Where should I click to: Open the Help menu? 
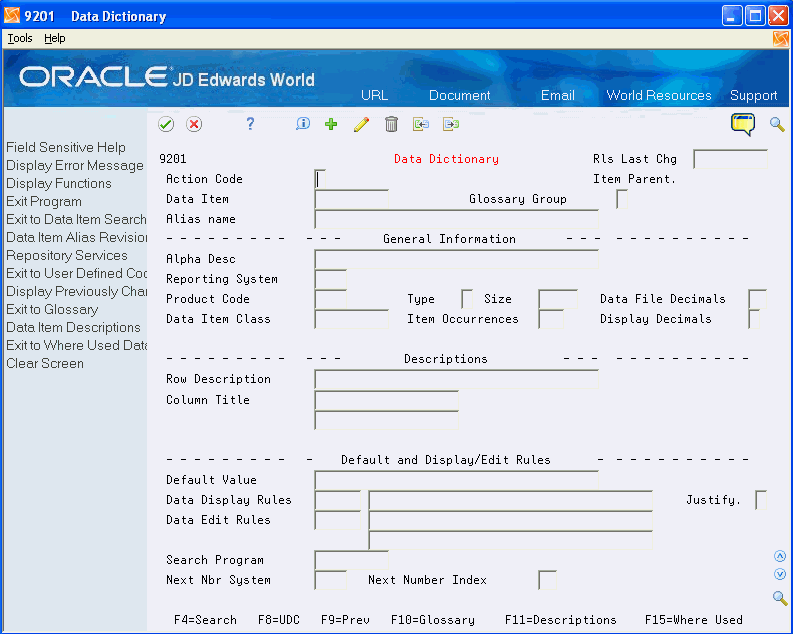[x=55, y=38]
